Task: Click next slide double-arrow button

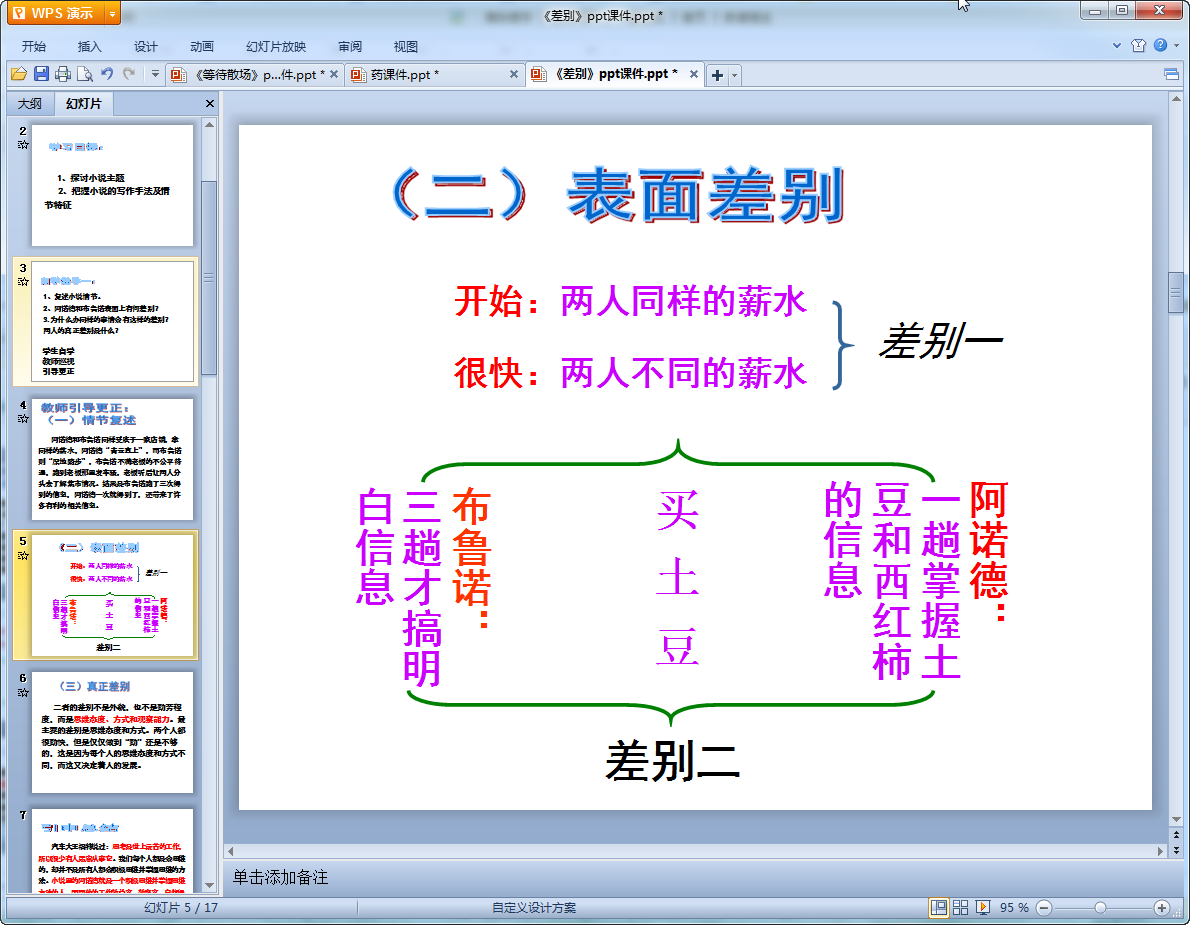Action: [x=1176, y=850]
